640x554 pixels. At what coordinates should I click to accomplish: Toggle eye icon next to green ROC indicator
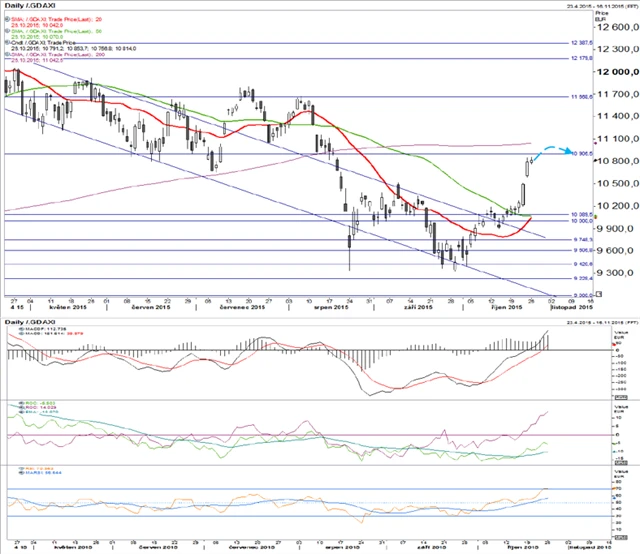(22, 403)
